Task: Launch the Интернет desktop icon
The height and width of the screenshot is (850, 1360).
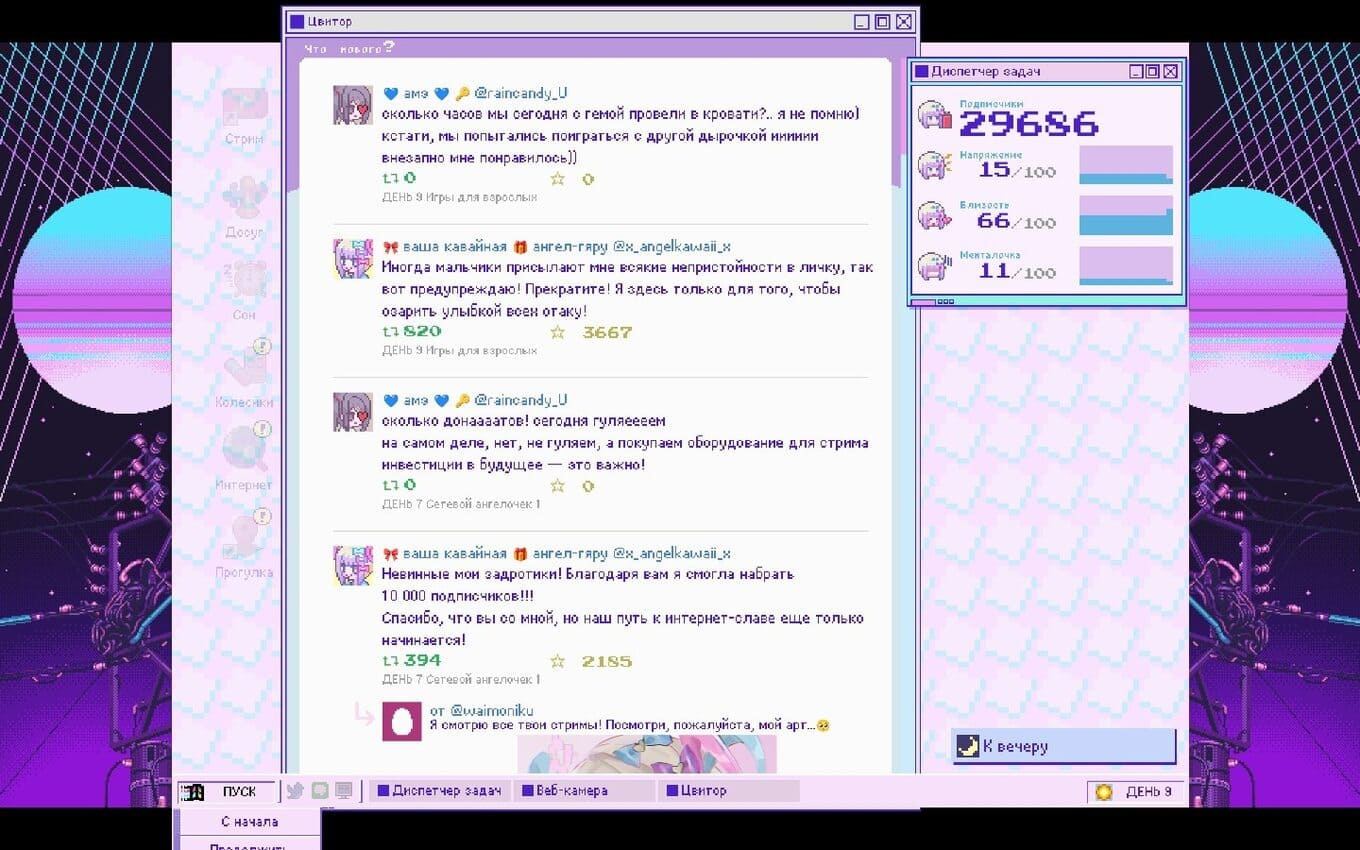Action: tap(244, 452)
